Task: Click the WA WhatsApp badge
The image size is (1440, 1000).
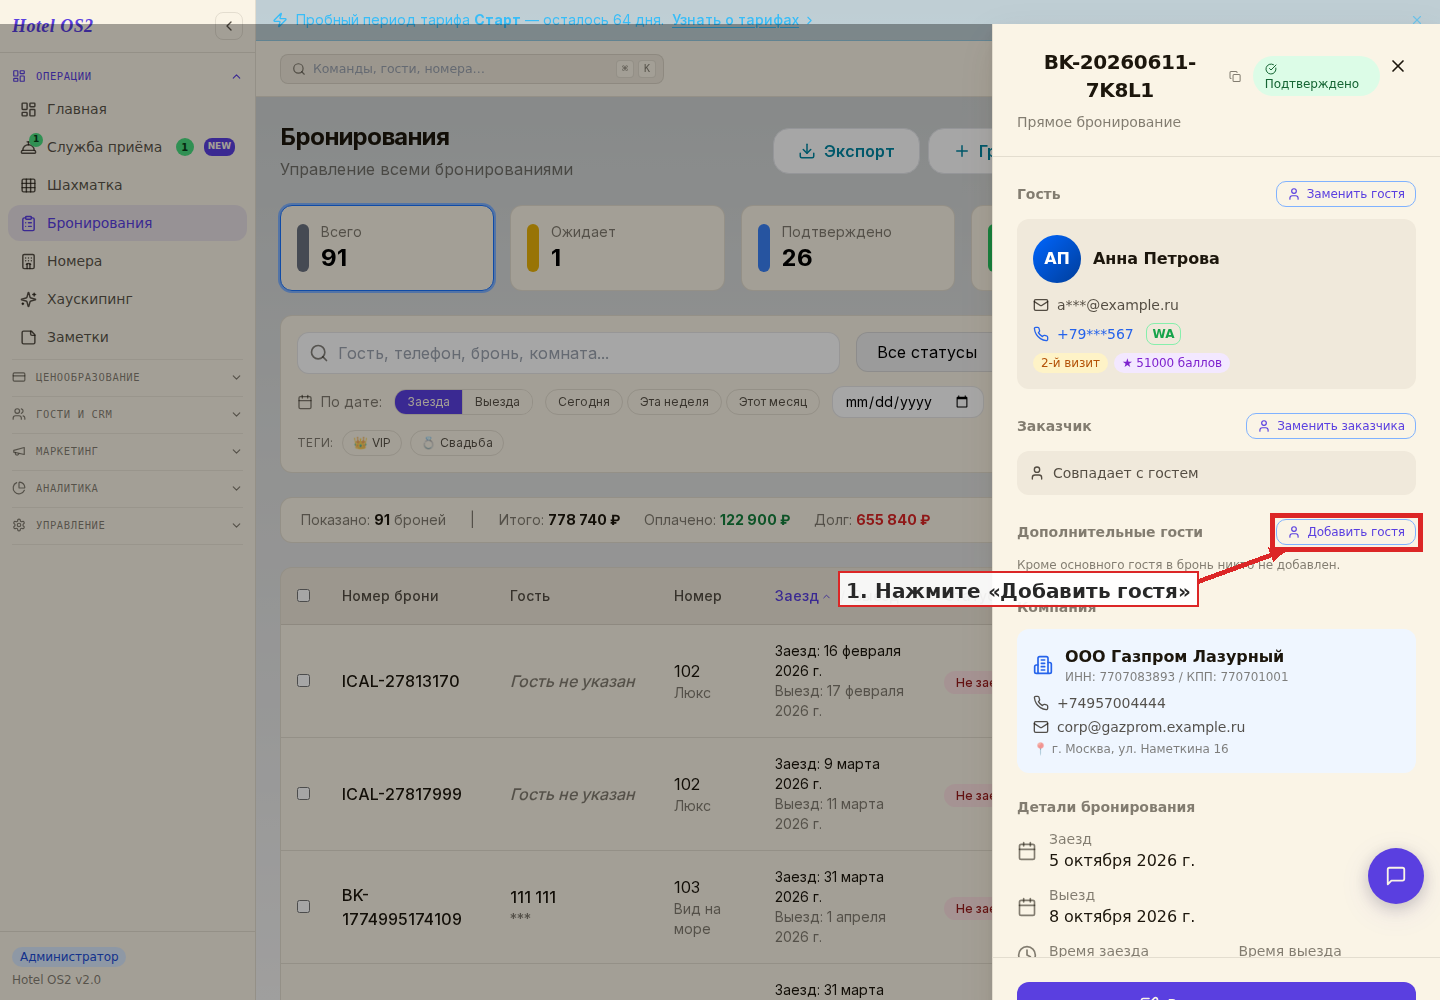Action: click(1163, 334)
